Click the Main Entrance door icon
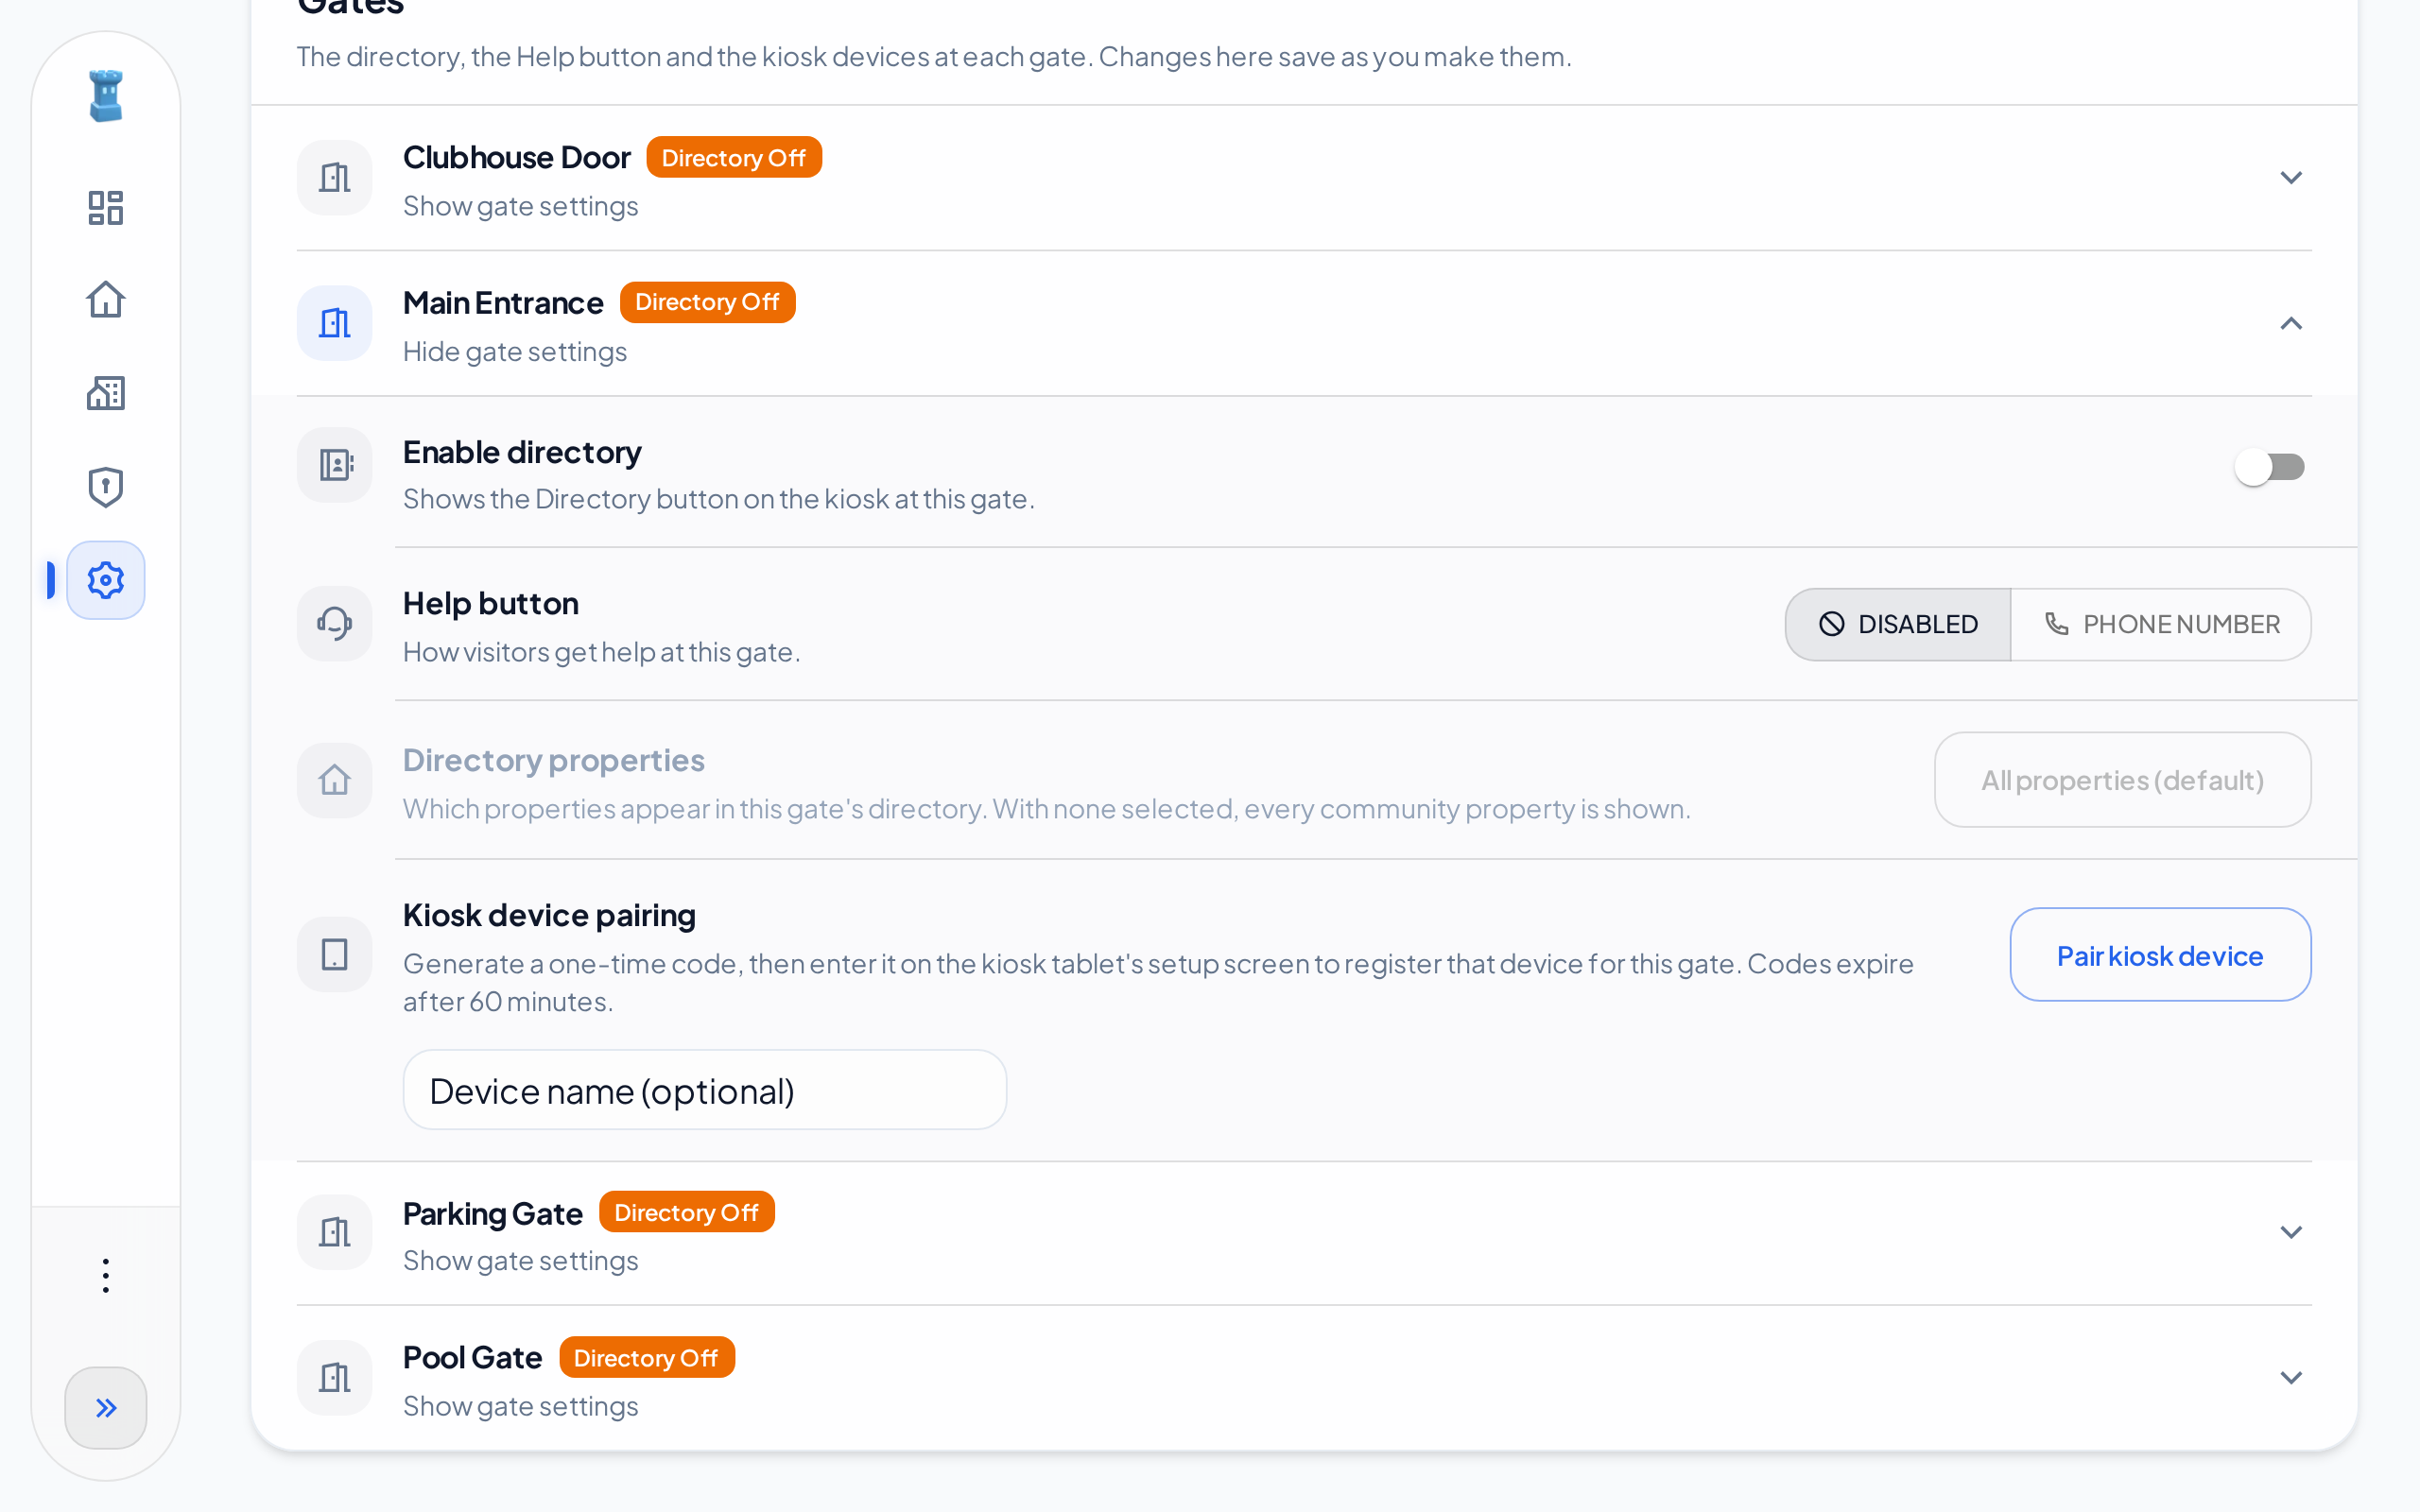 tap(335, 323)
